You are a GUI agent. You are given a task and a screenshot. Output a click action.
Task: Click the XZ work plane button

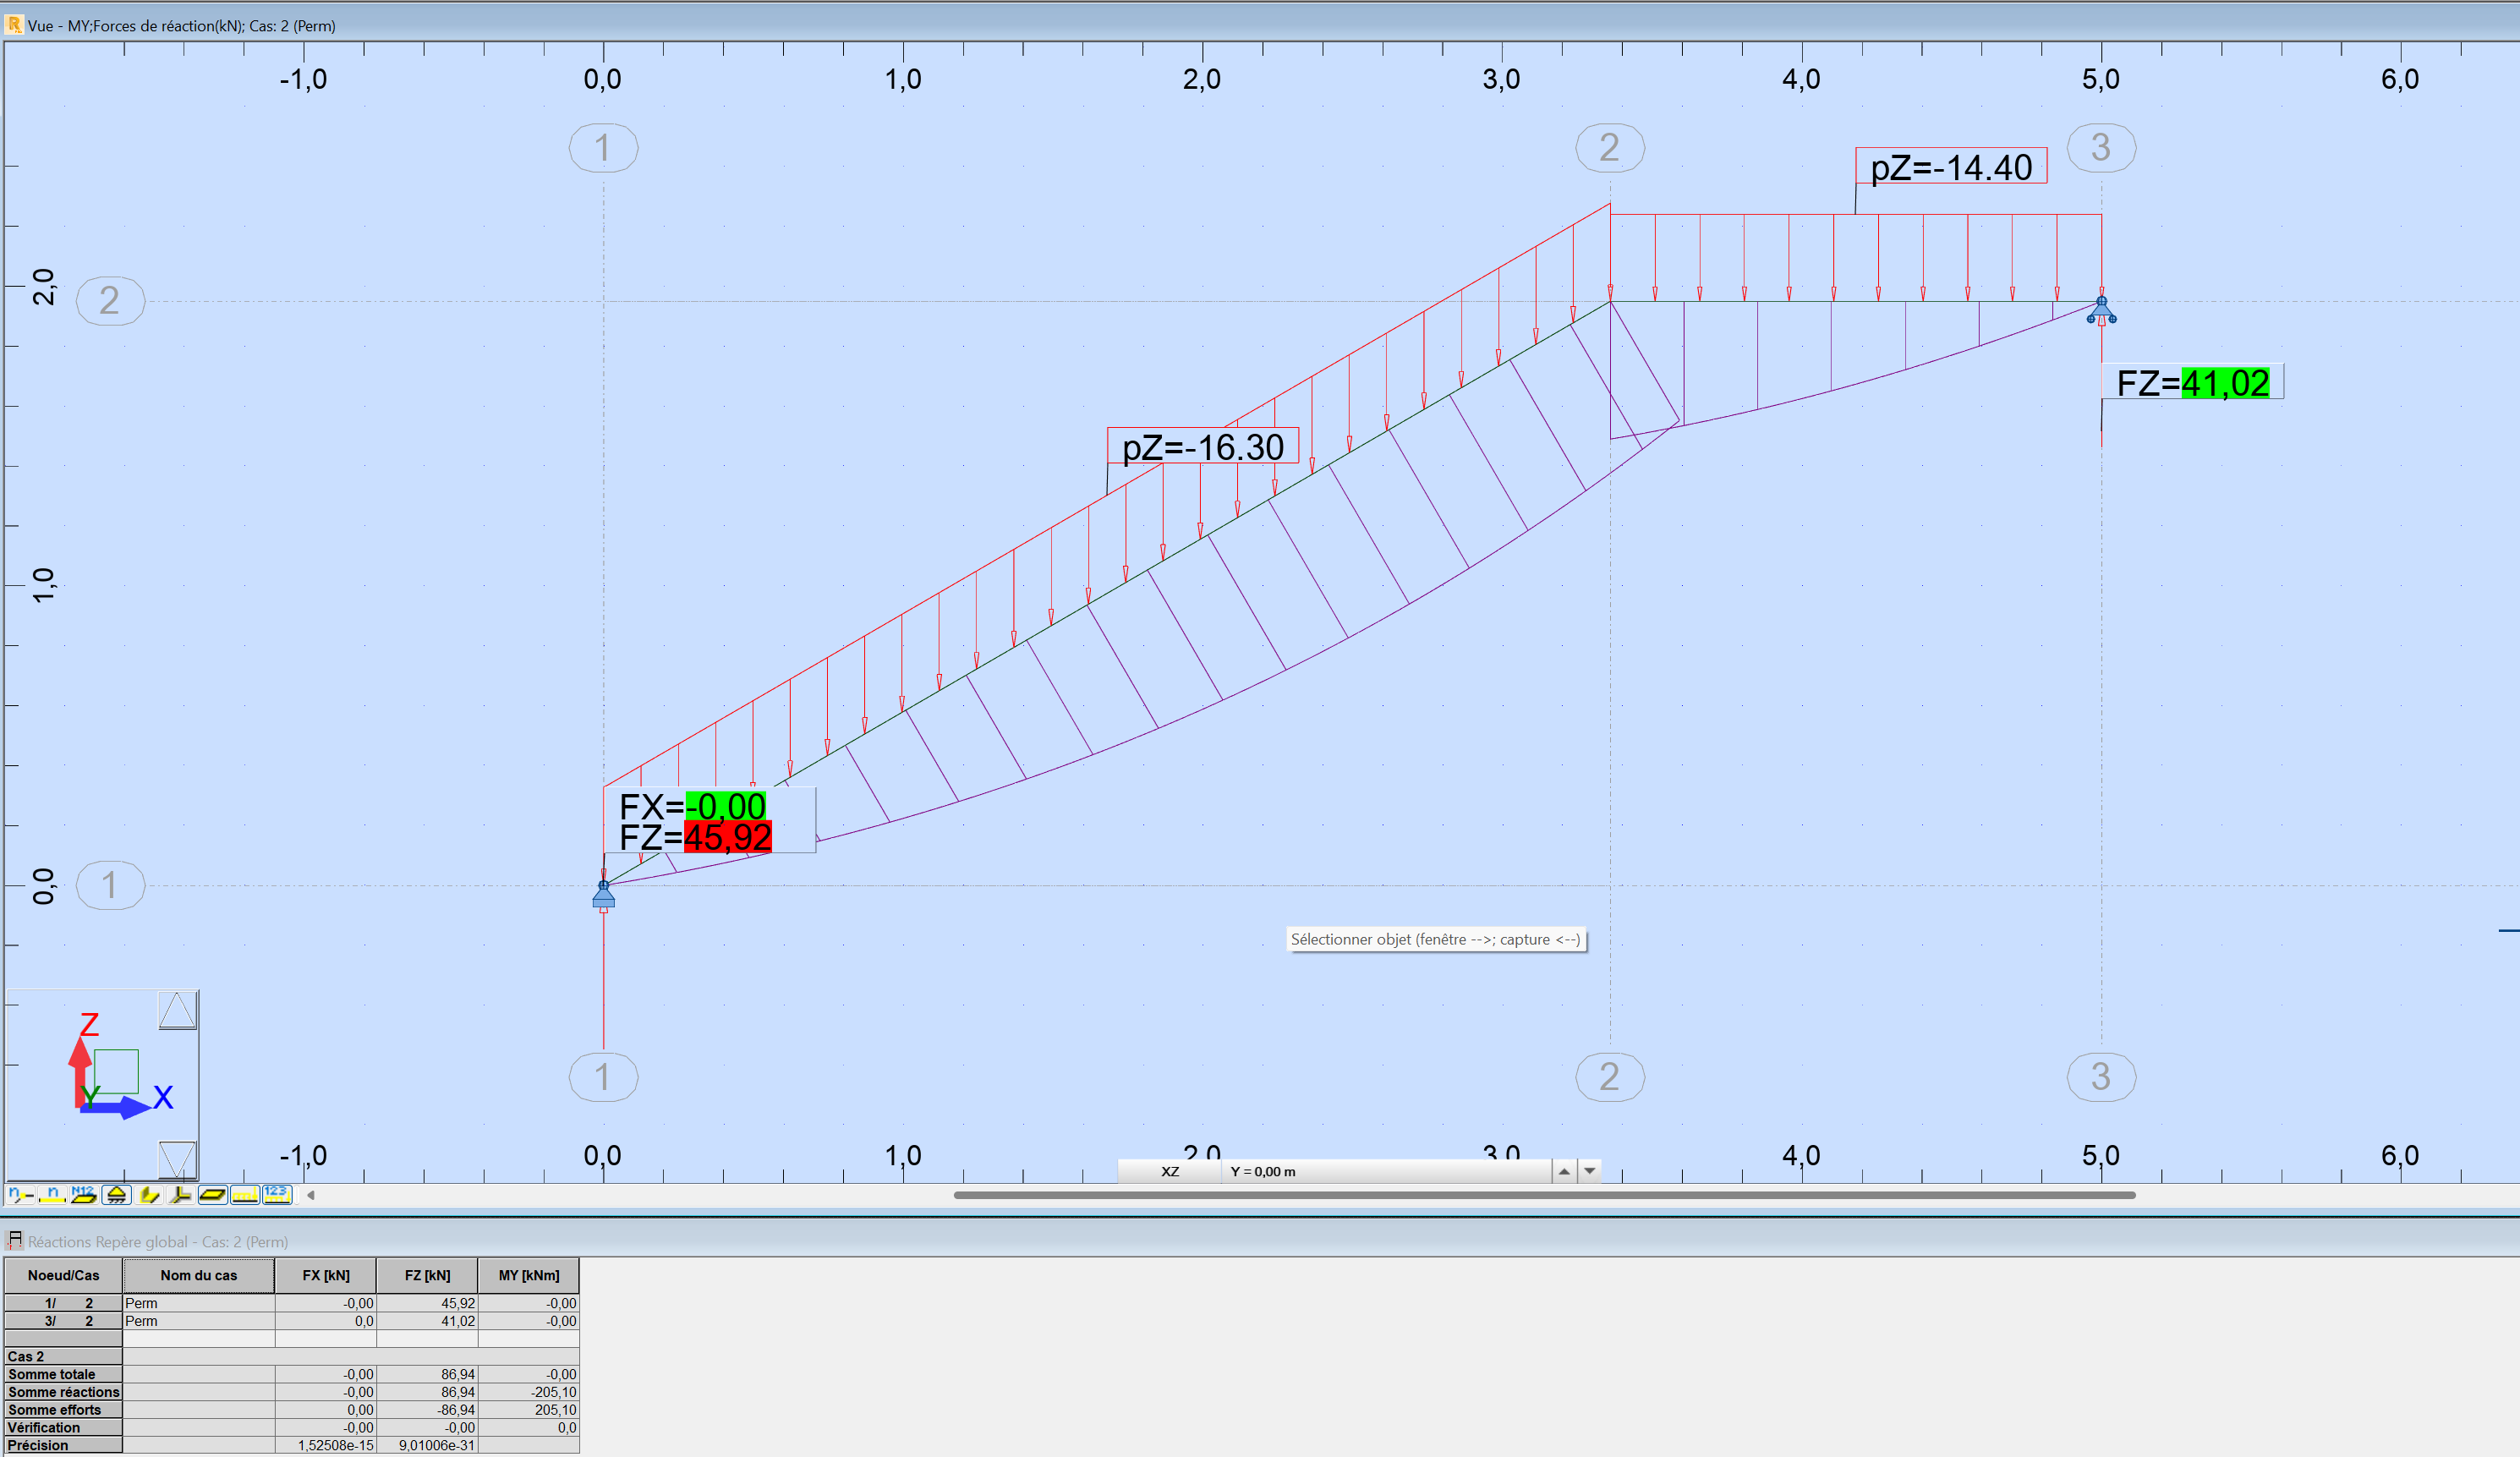point(1169,1171)
